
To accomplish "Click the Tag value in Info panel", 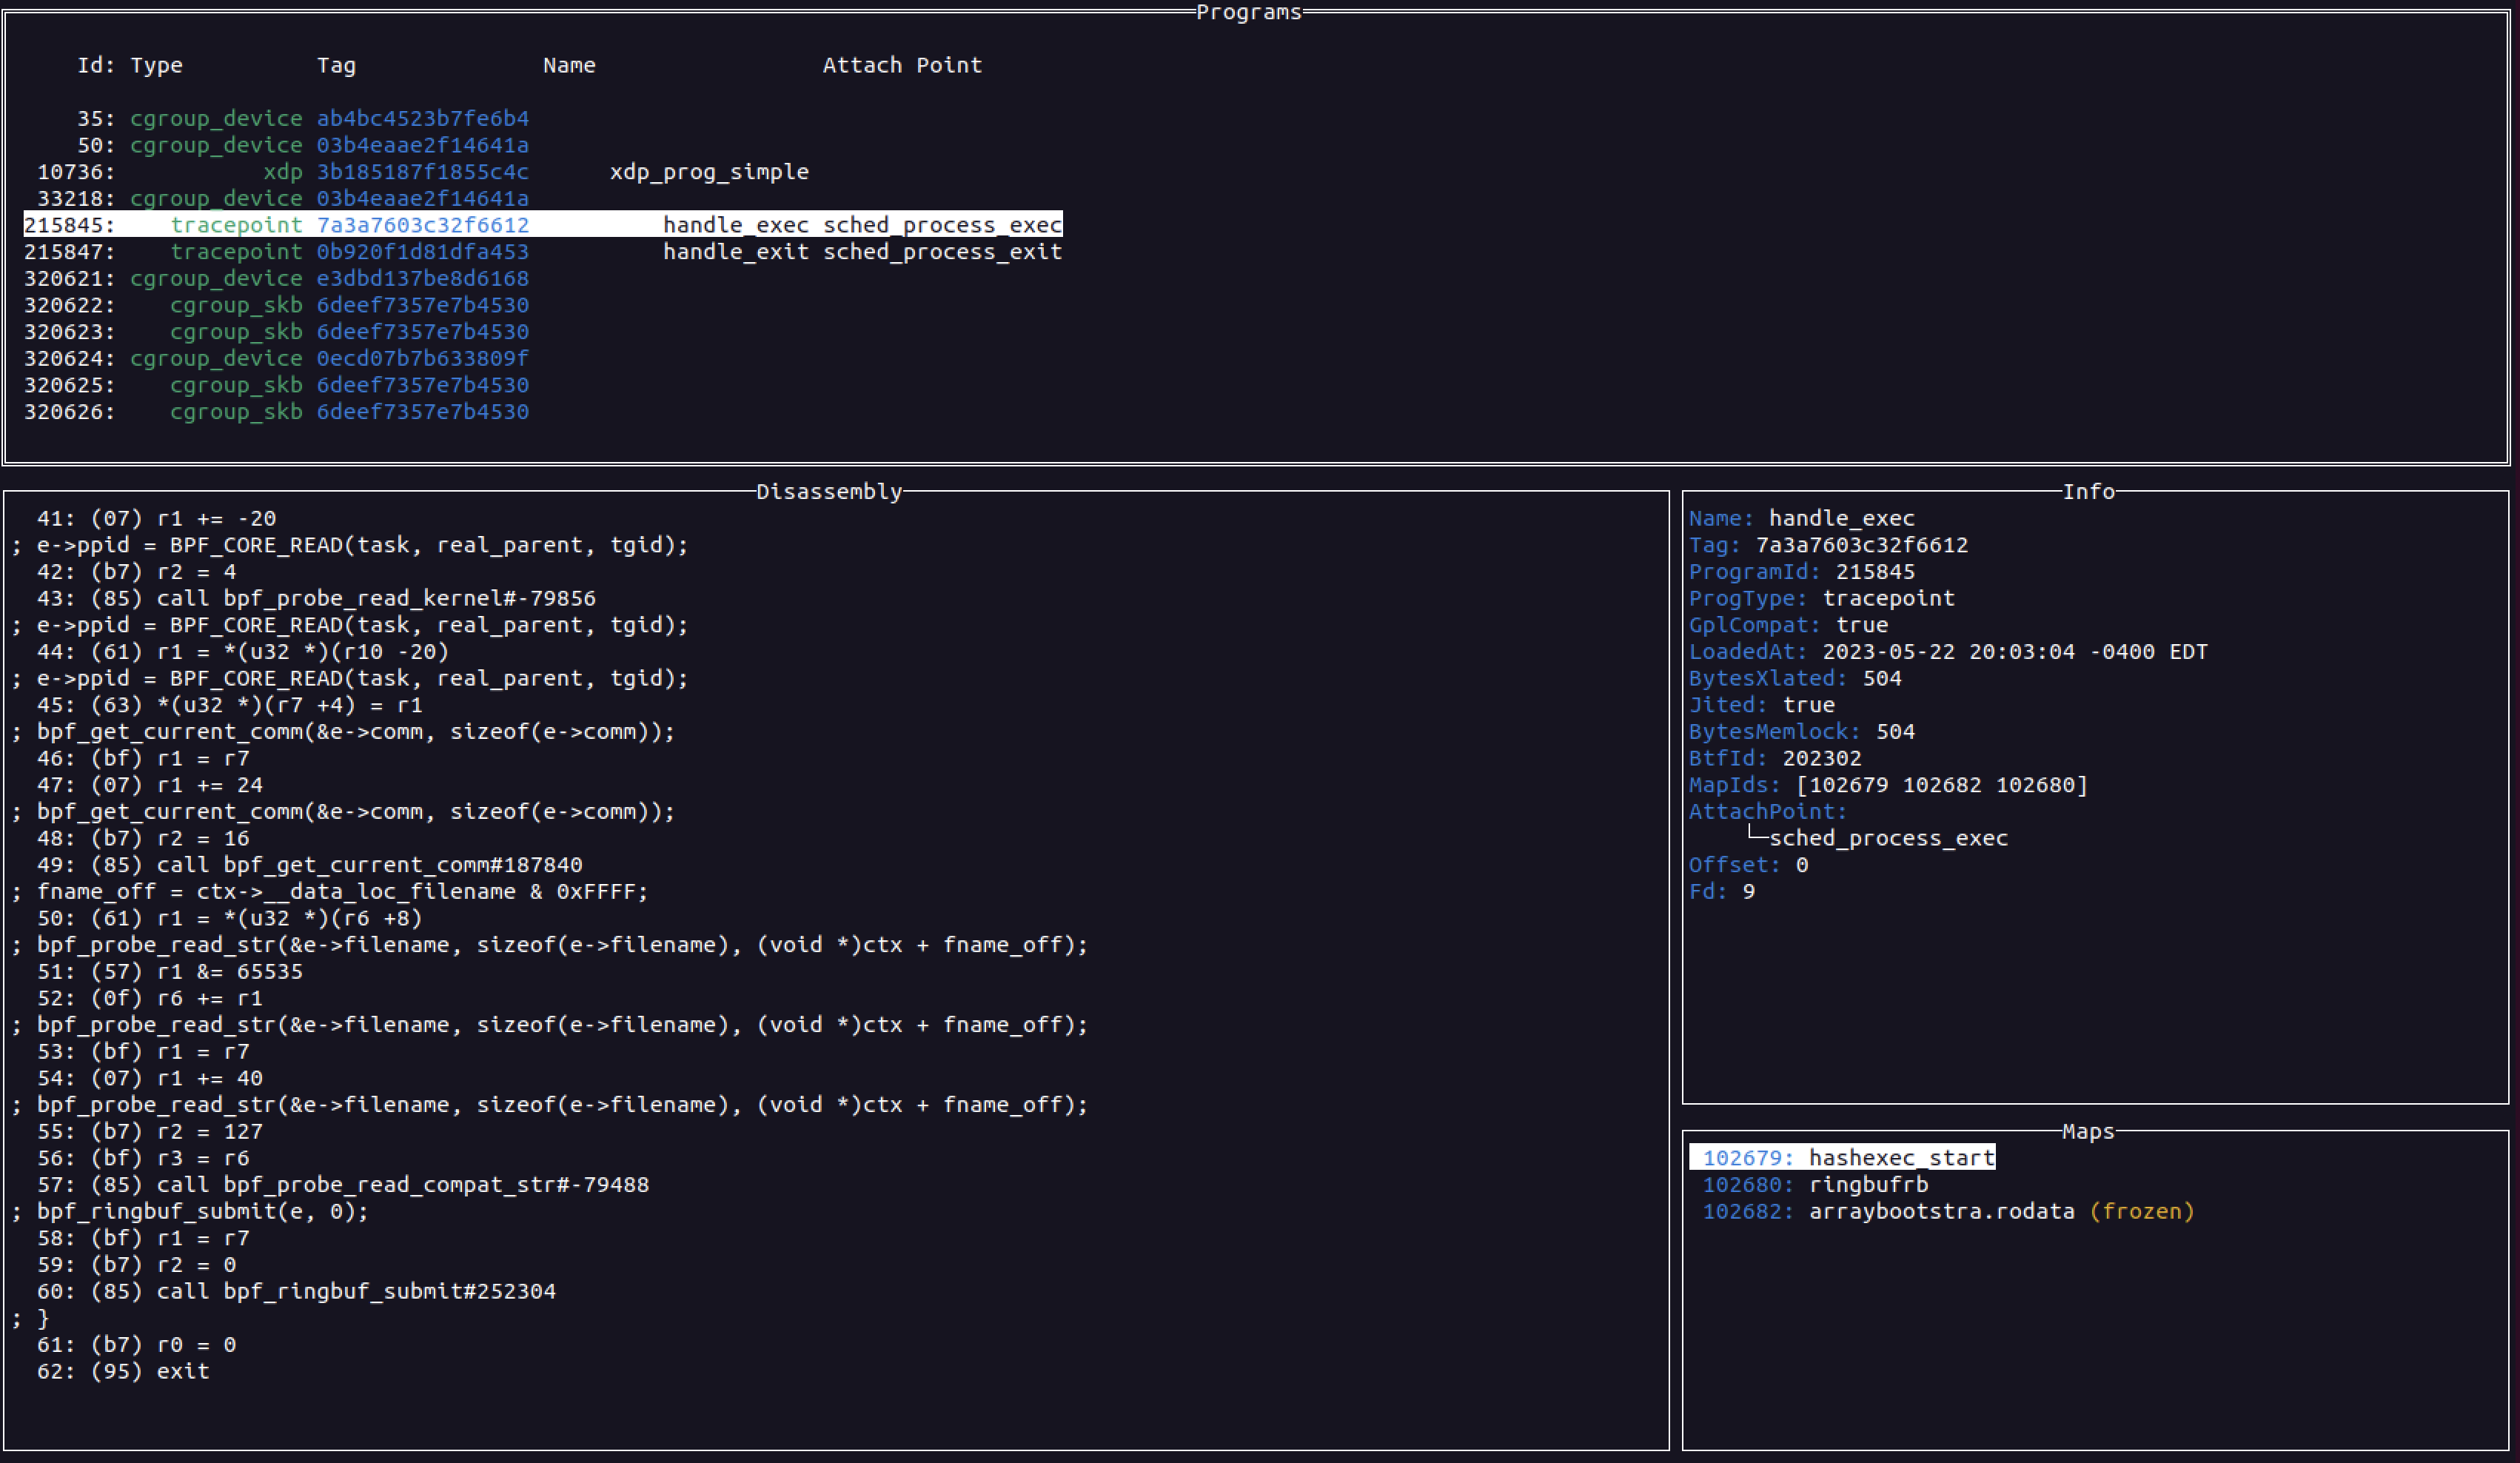I will (1862, 545).
